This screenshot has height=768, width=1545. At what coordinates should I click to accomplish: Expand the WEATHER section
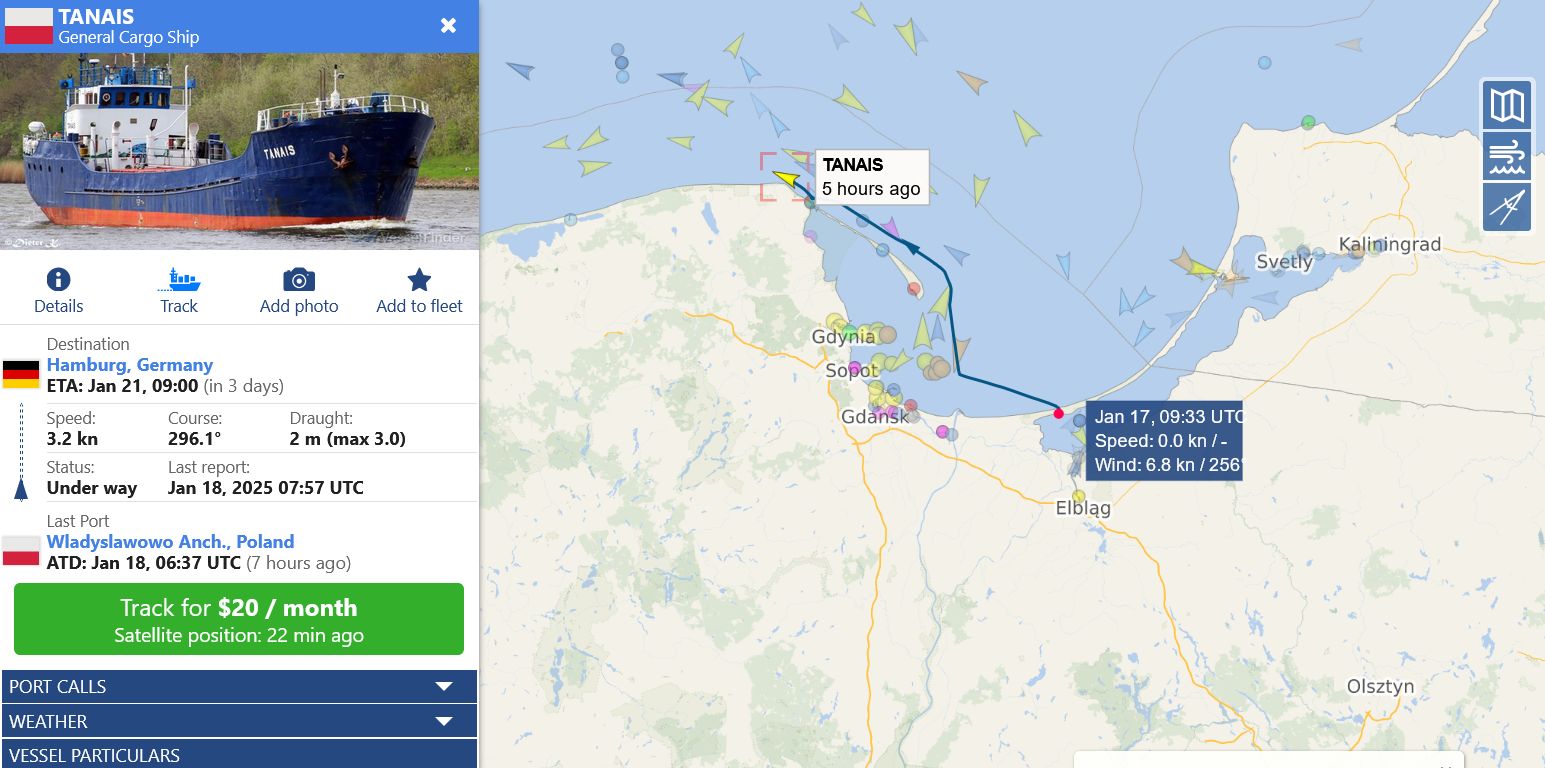[240, 721]
